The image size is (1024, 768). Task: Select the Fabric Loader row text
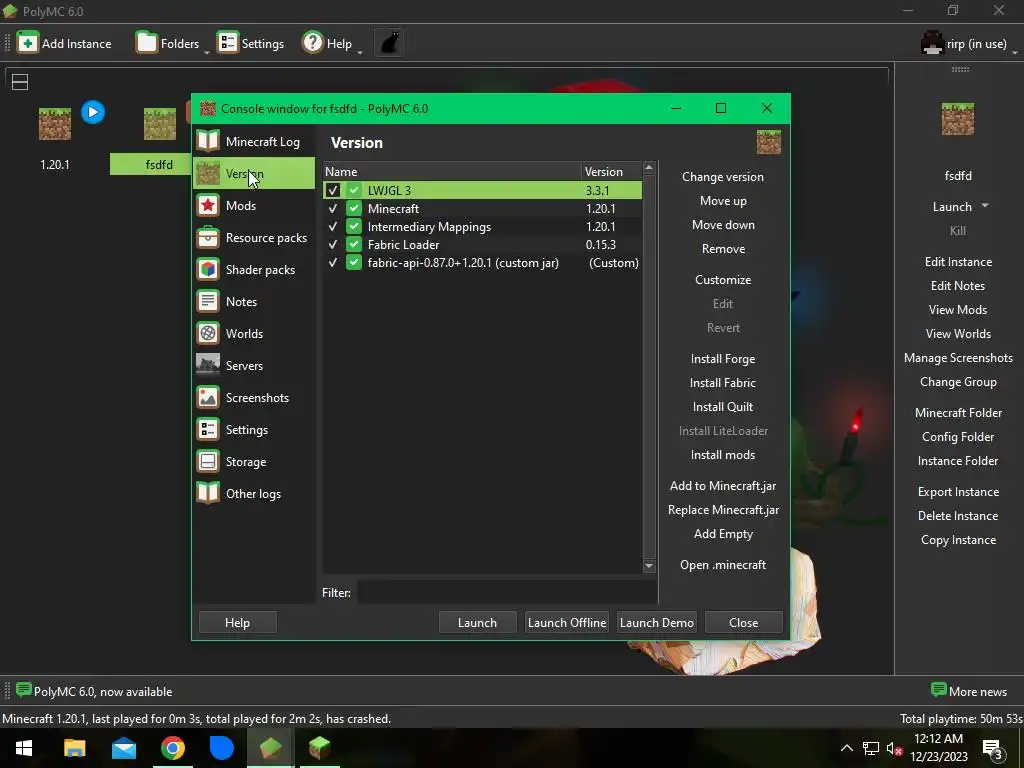(x=403, y=245)
